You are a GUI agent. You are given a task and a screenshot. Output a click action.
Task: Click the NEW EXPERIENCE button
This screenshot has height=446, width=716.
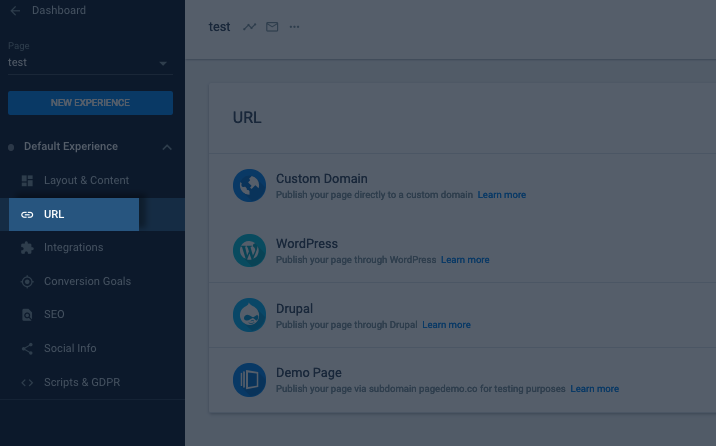[x=90, y=103]
